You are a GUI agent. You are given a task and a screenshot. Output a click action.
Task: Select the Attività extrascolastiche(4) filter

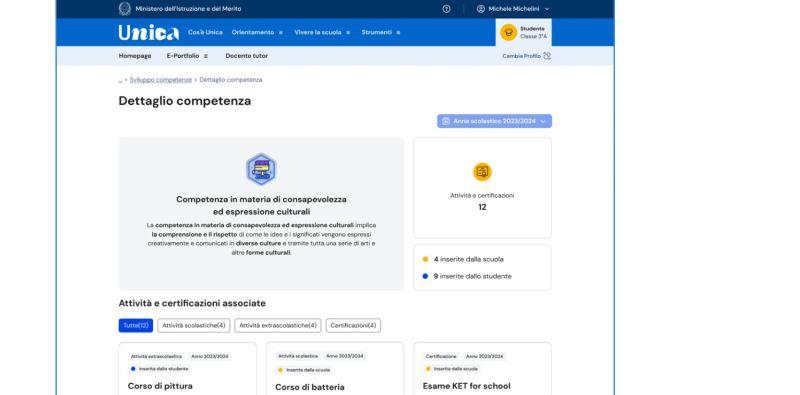point(278,326)
